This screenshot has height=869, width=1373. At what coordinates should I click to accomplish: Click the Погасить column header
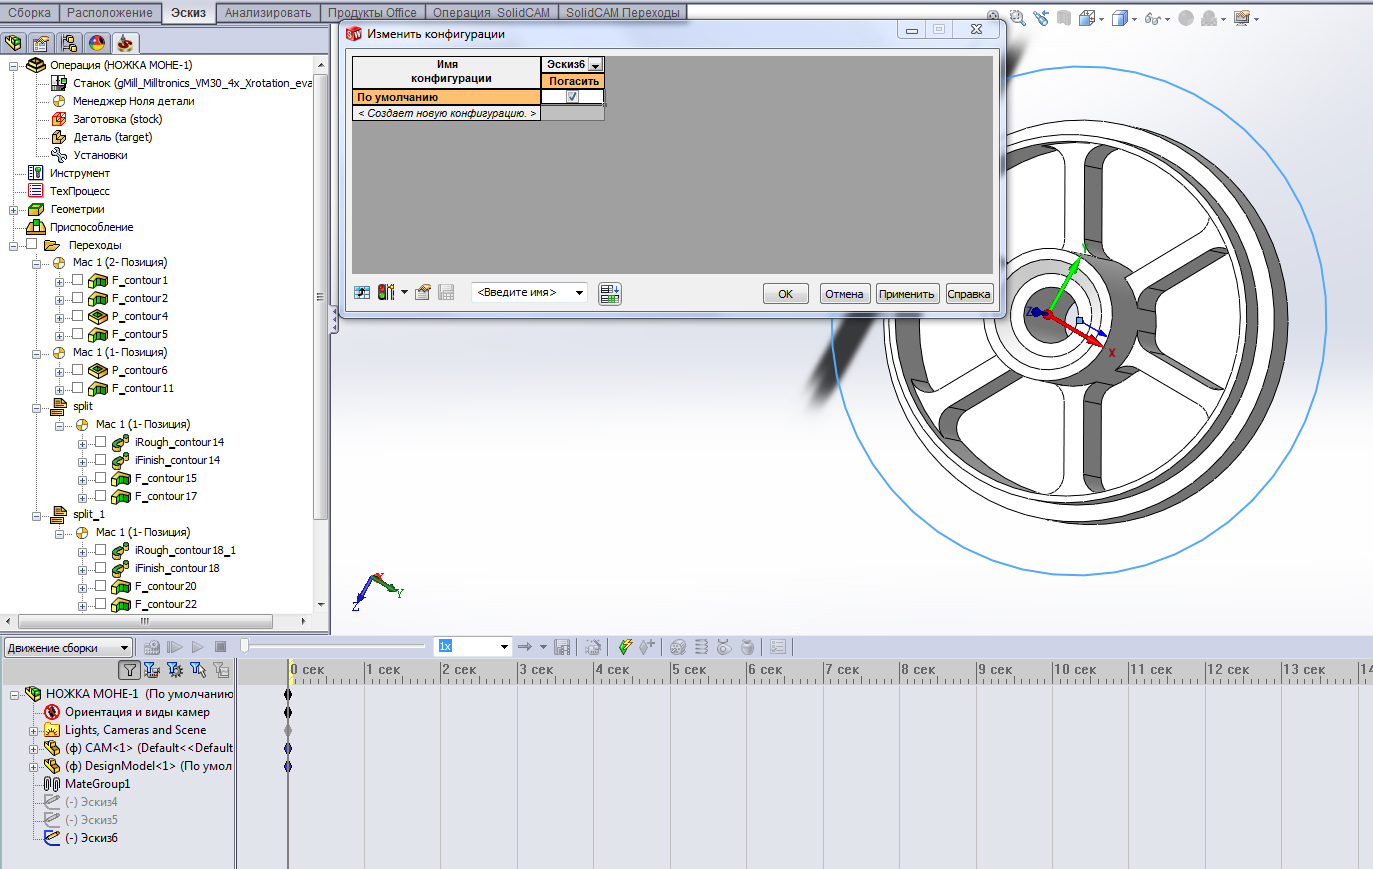coord(573,81)
